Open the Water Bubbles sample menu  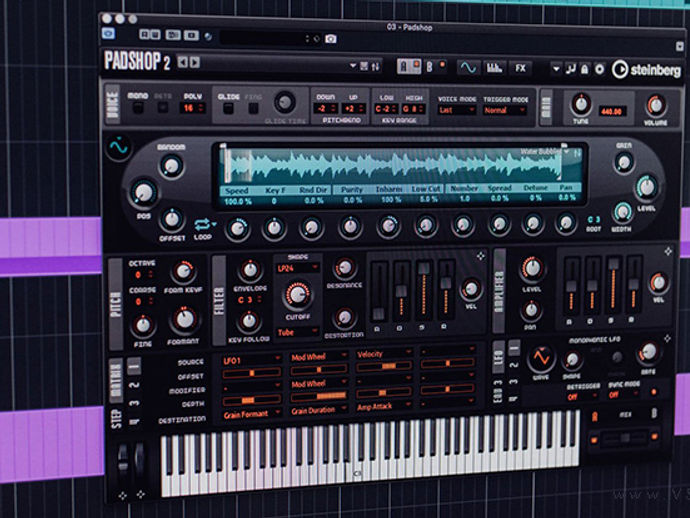tap(545, 151)
